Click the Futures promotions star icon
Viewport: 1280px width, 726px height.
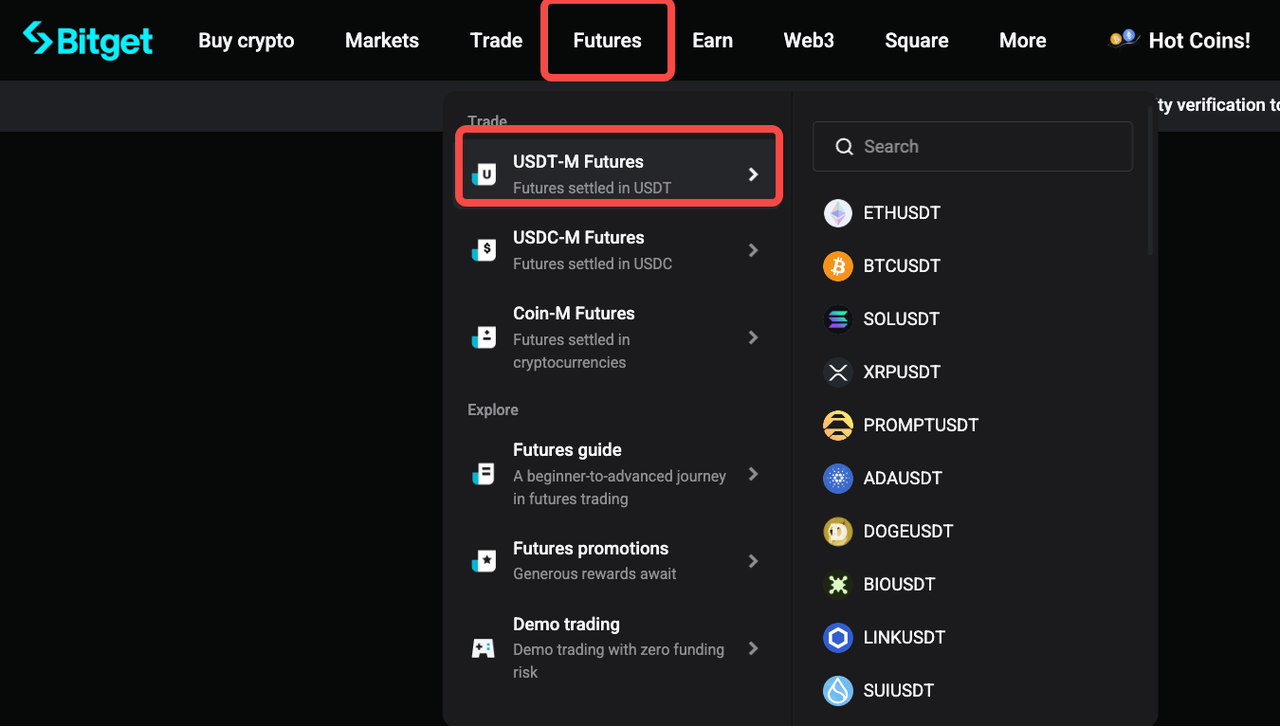click(484, 561)
